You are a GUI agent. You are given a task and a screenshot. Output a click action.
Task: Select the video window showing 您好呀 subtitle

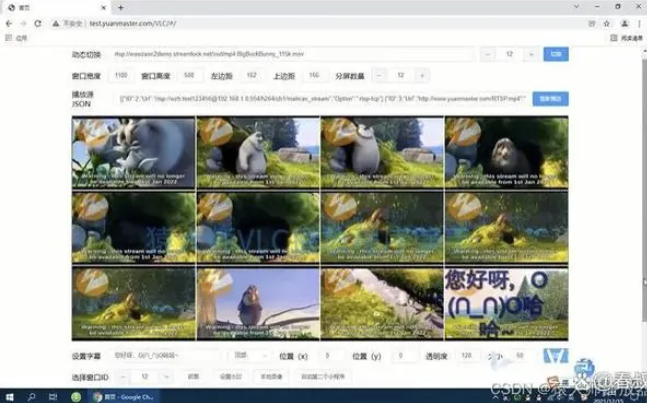506,303
